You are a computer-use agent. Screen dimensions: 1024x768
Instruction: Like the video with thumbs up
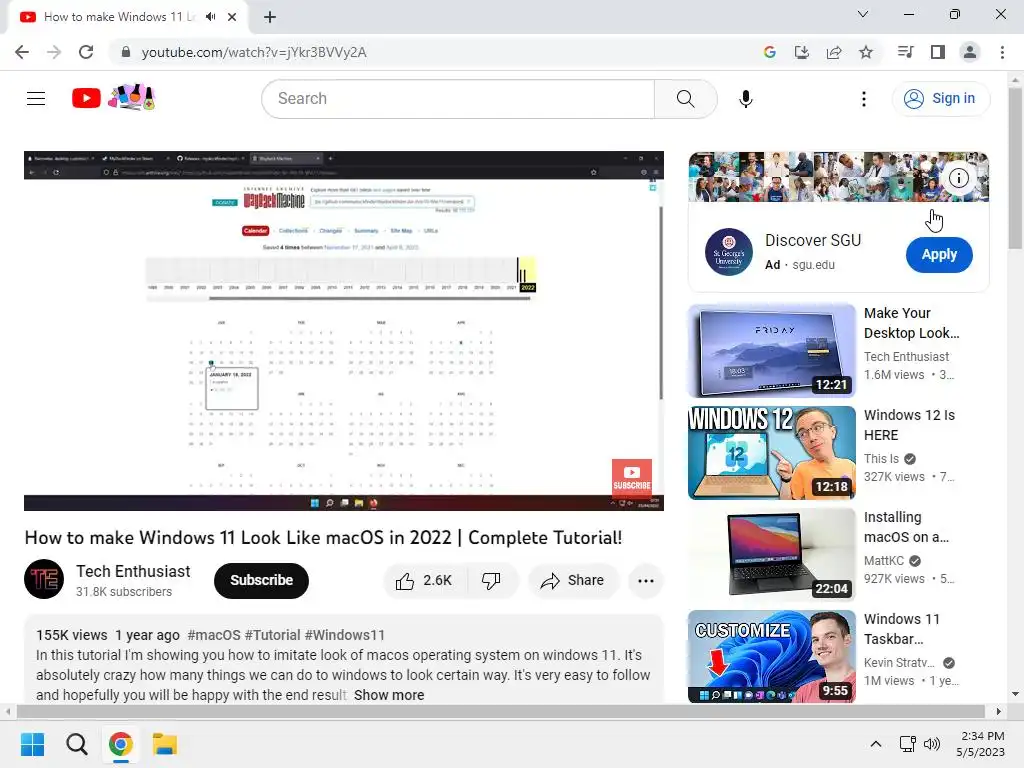pyautogui.click(x=424, y=581)
